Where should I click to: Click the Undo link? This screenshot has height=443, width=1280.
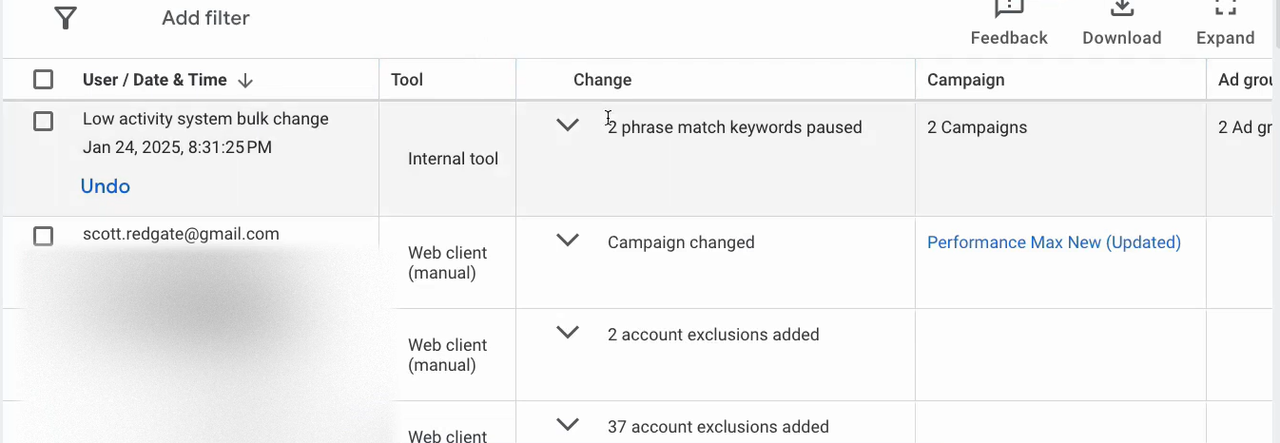coord(105,186)
